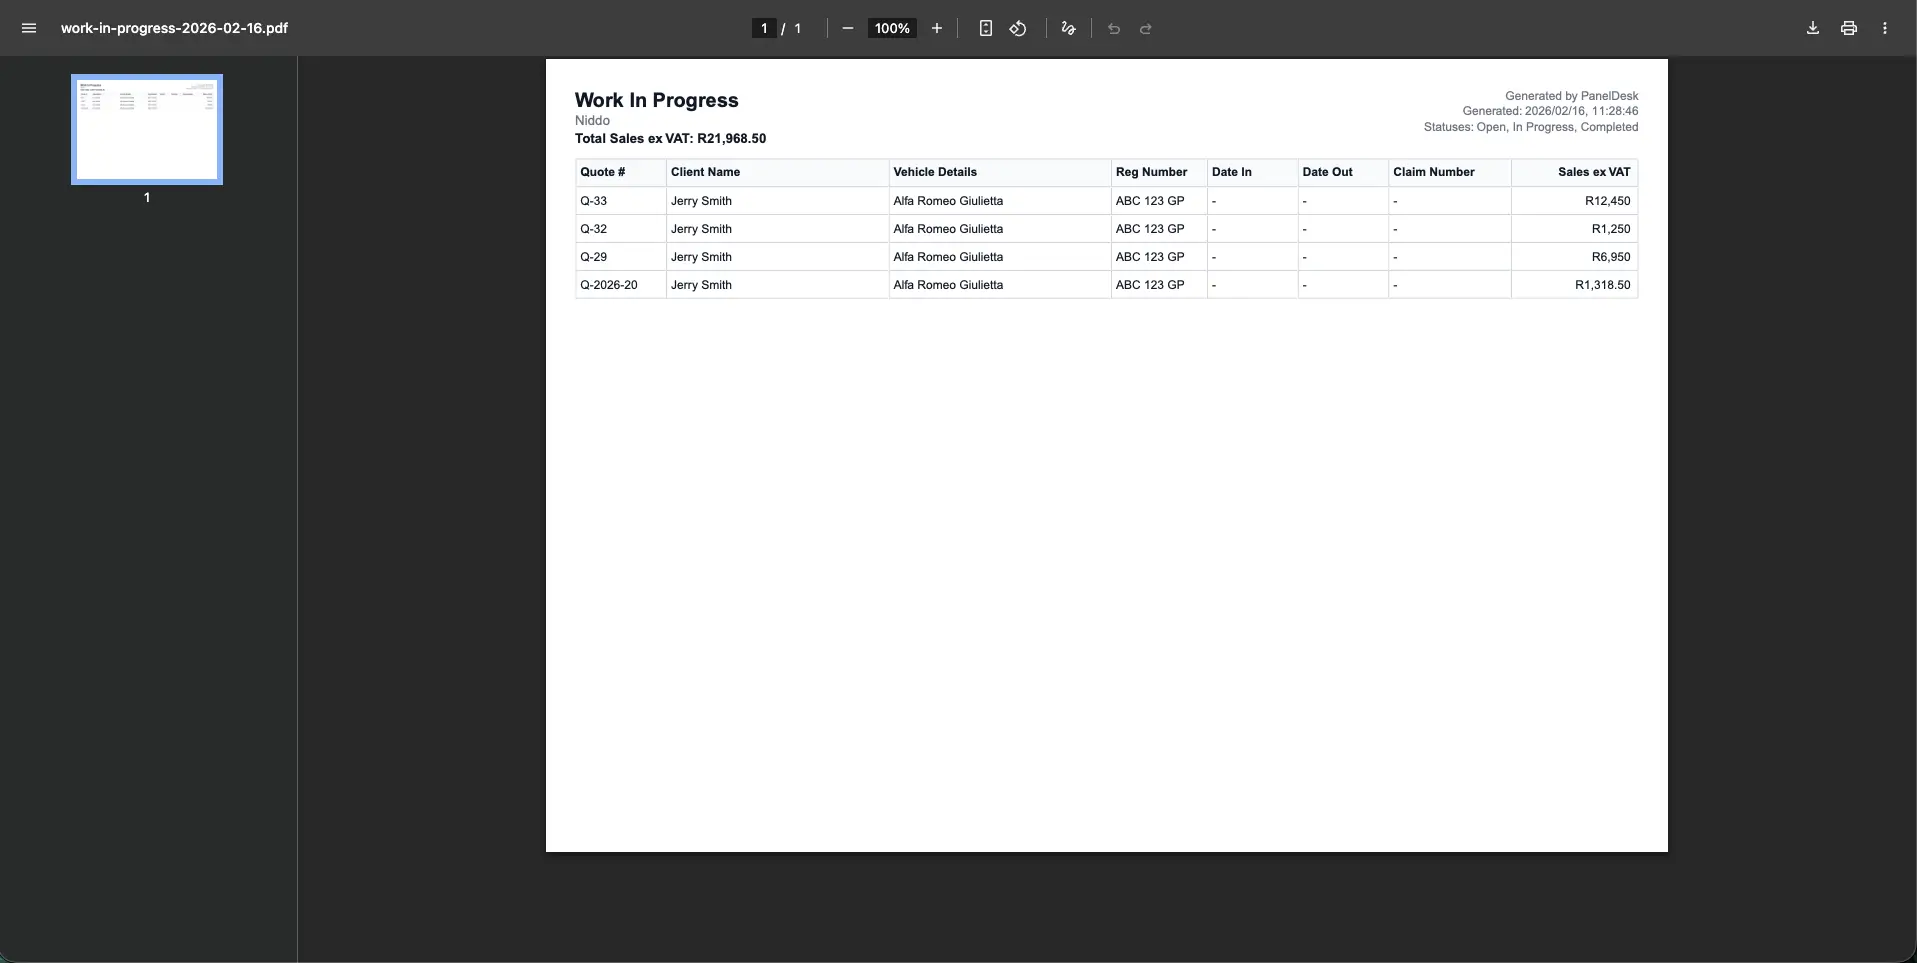Edit the page number input field
The width and height of the screenshot is (1917, 963).
coord(763,28)
